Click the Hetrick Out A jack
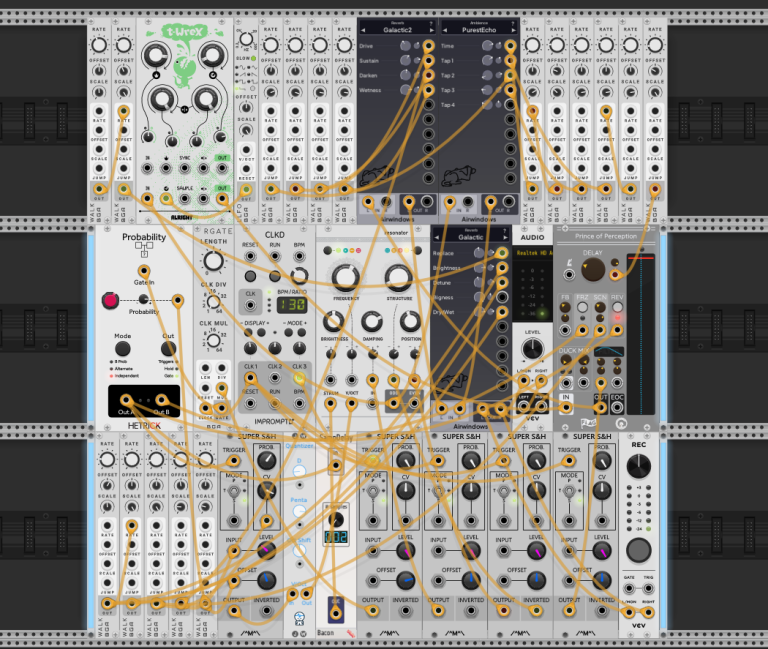768x649 pixels. pyautogui.click(x=126, y=400)
